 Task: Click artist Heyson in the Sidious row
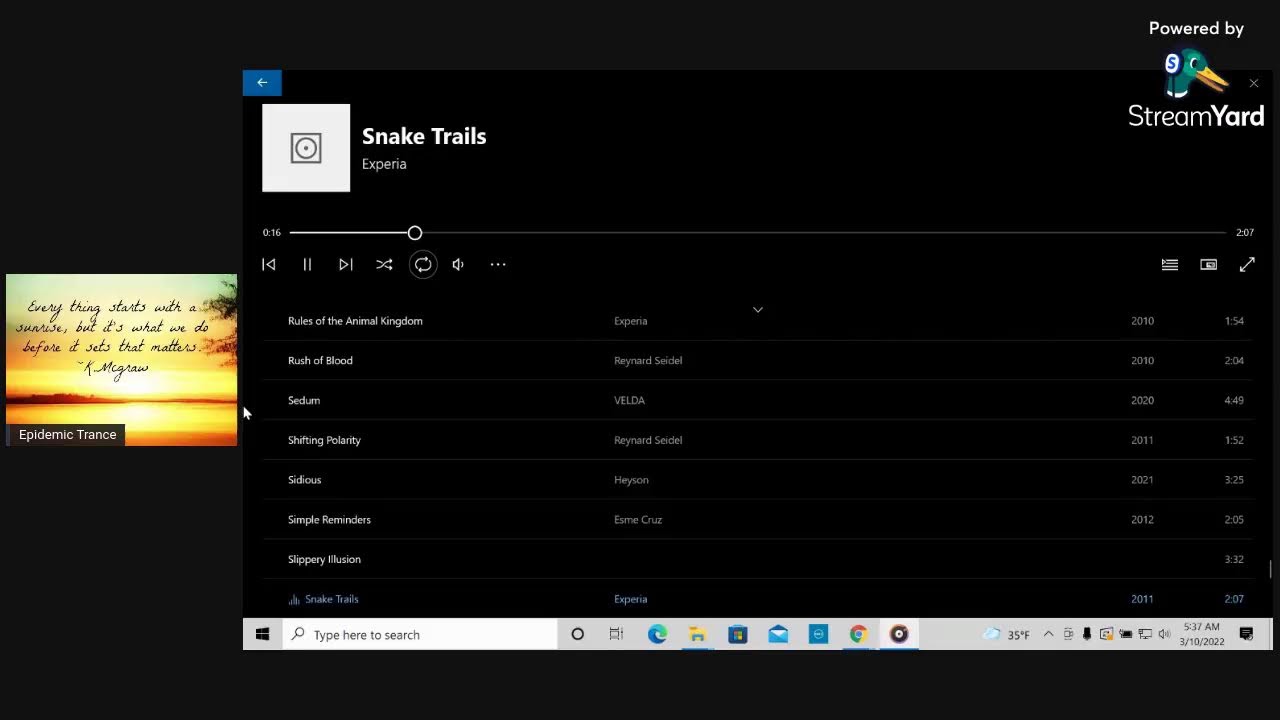click(631, 480)
